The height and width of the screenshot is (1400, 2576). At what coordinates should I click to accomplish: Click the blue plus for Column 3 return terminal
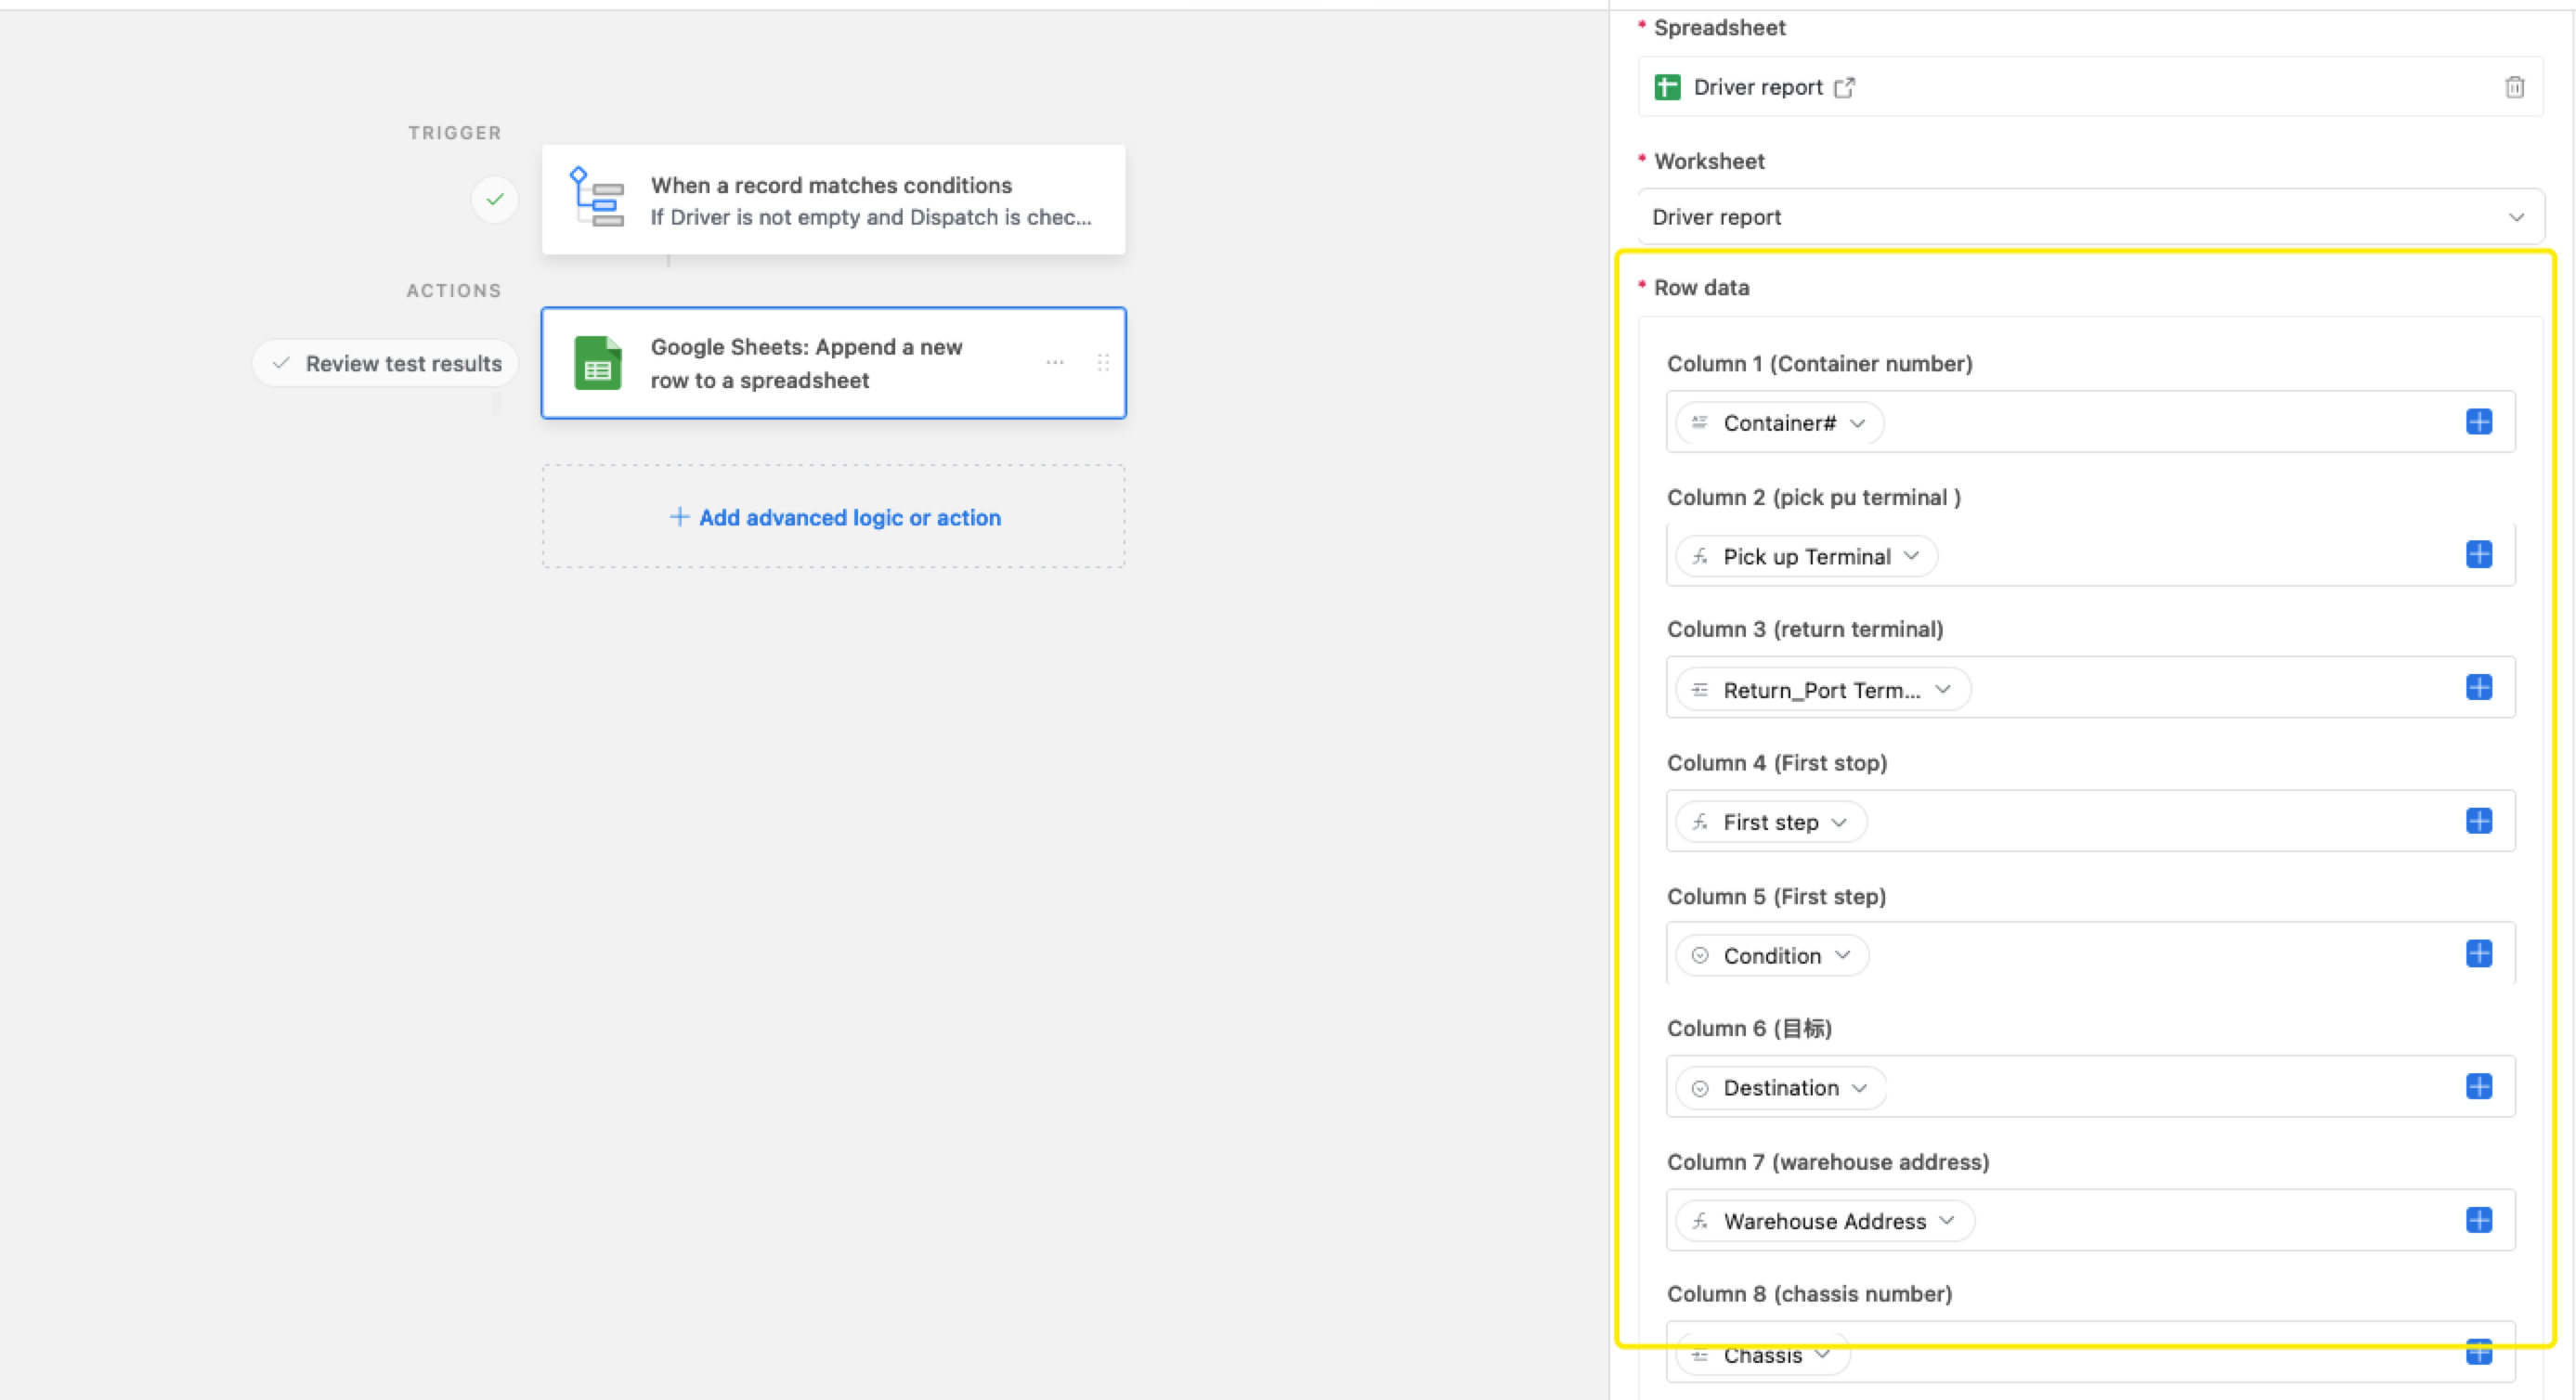2478,688
